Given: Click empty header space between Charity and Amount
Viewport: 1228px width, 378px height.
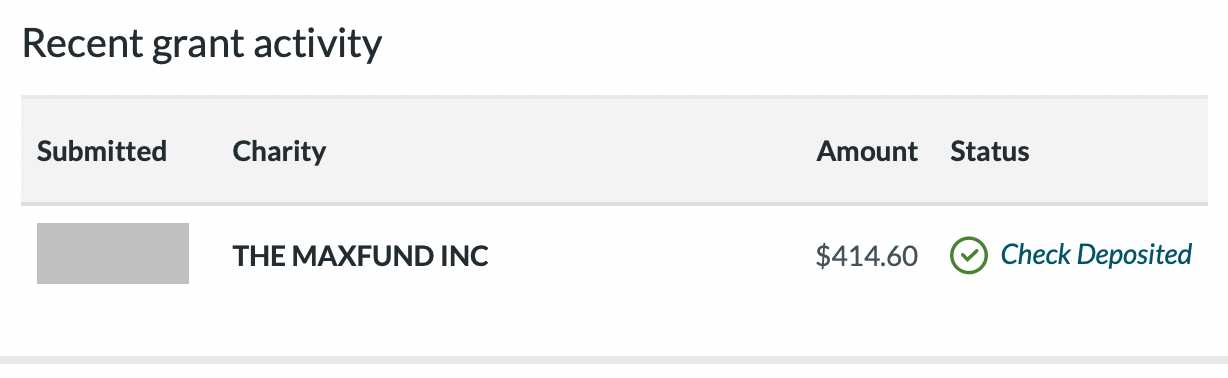Looking at the screenshot, I should pyautogui.click(x=570, y=152).
